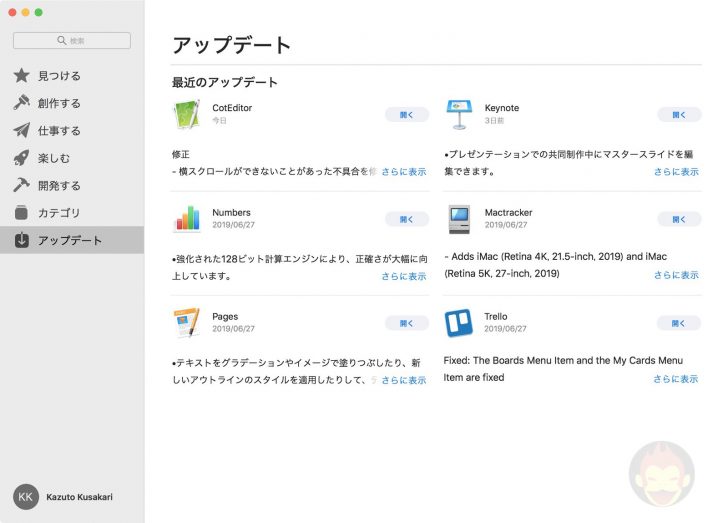Select the アップデート sidebar item
Viewport: 728px width, 523px height.
[72, 240]
